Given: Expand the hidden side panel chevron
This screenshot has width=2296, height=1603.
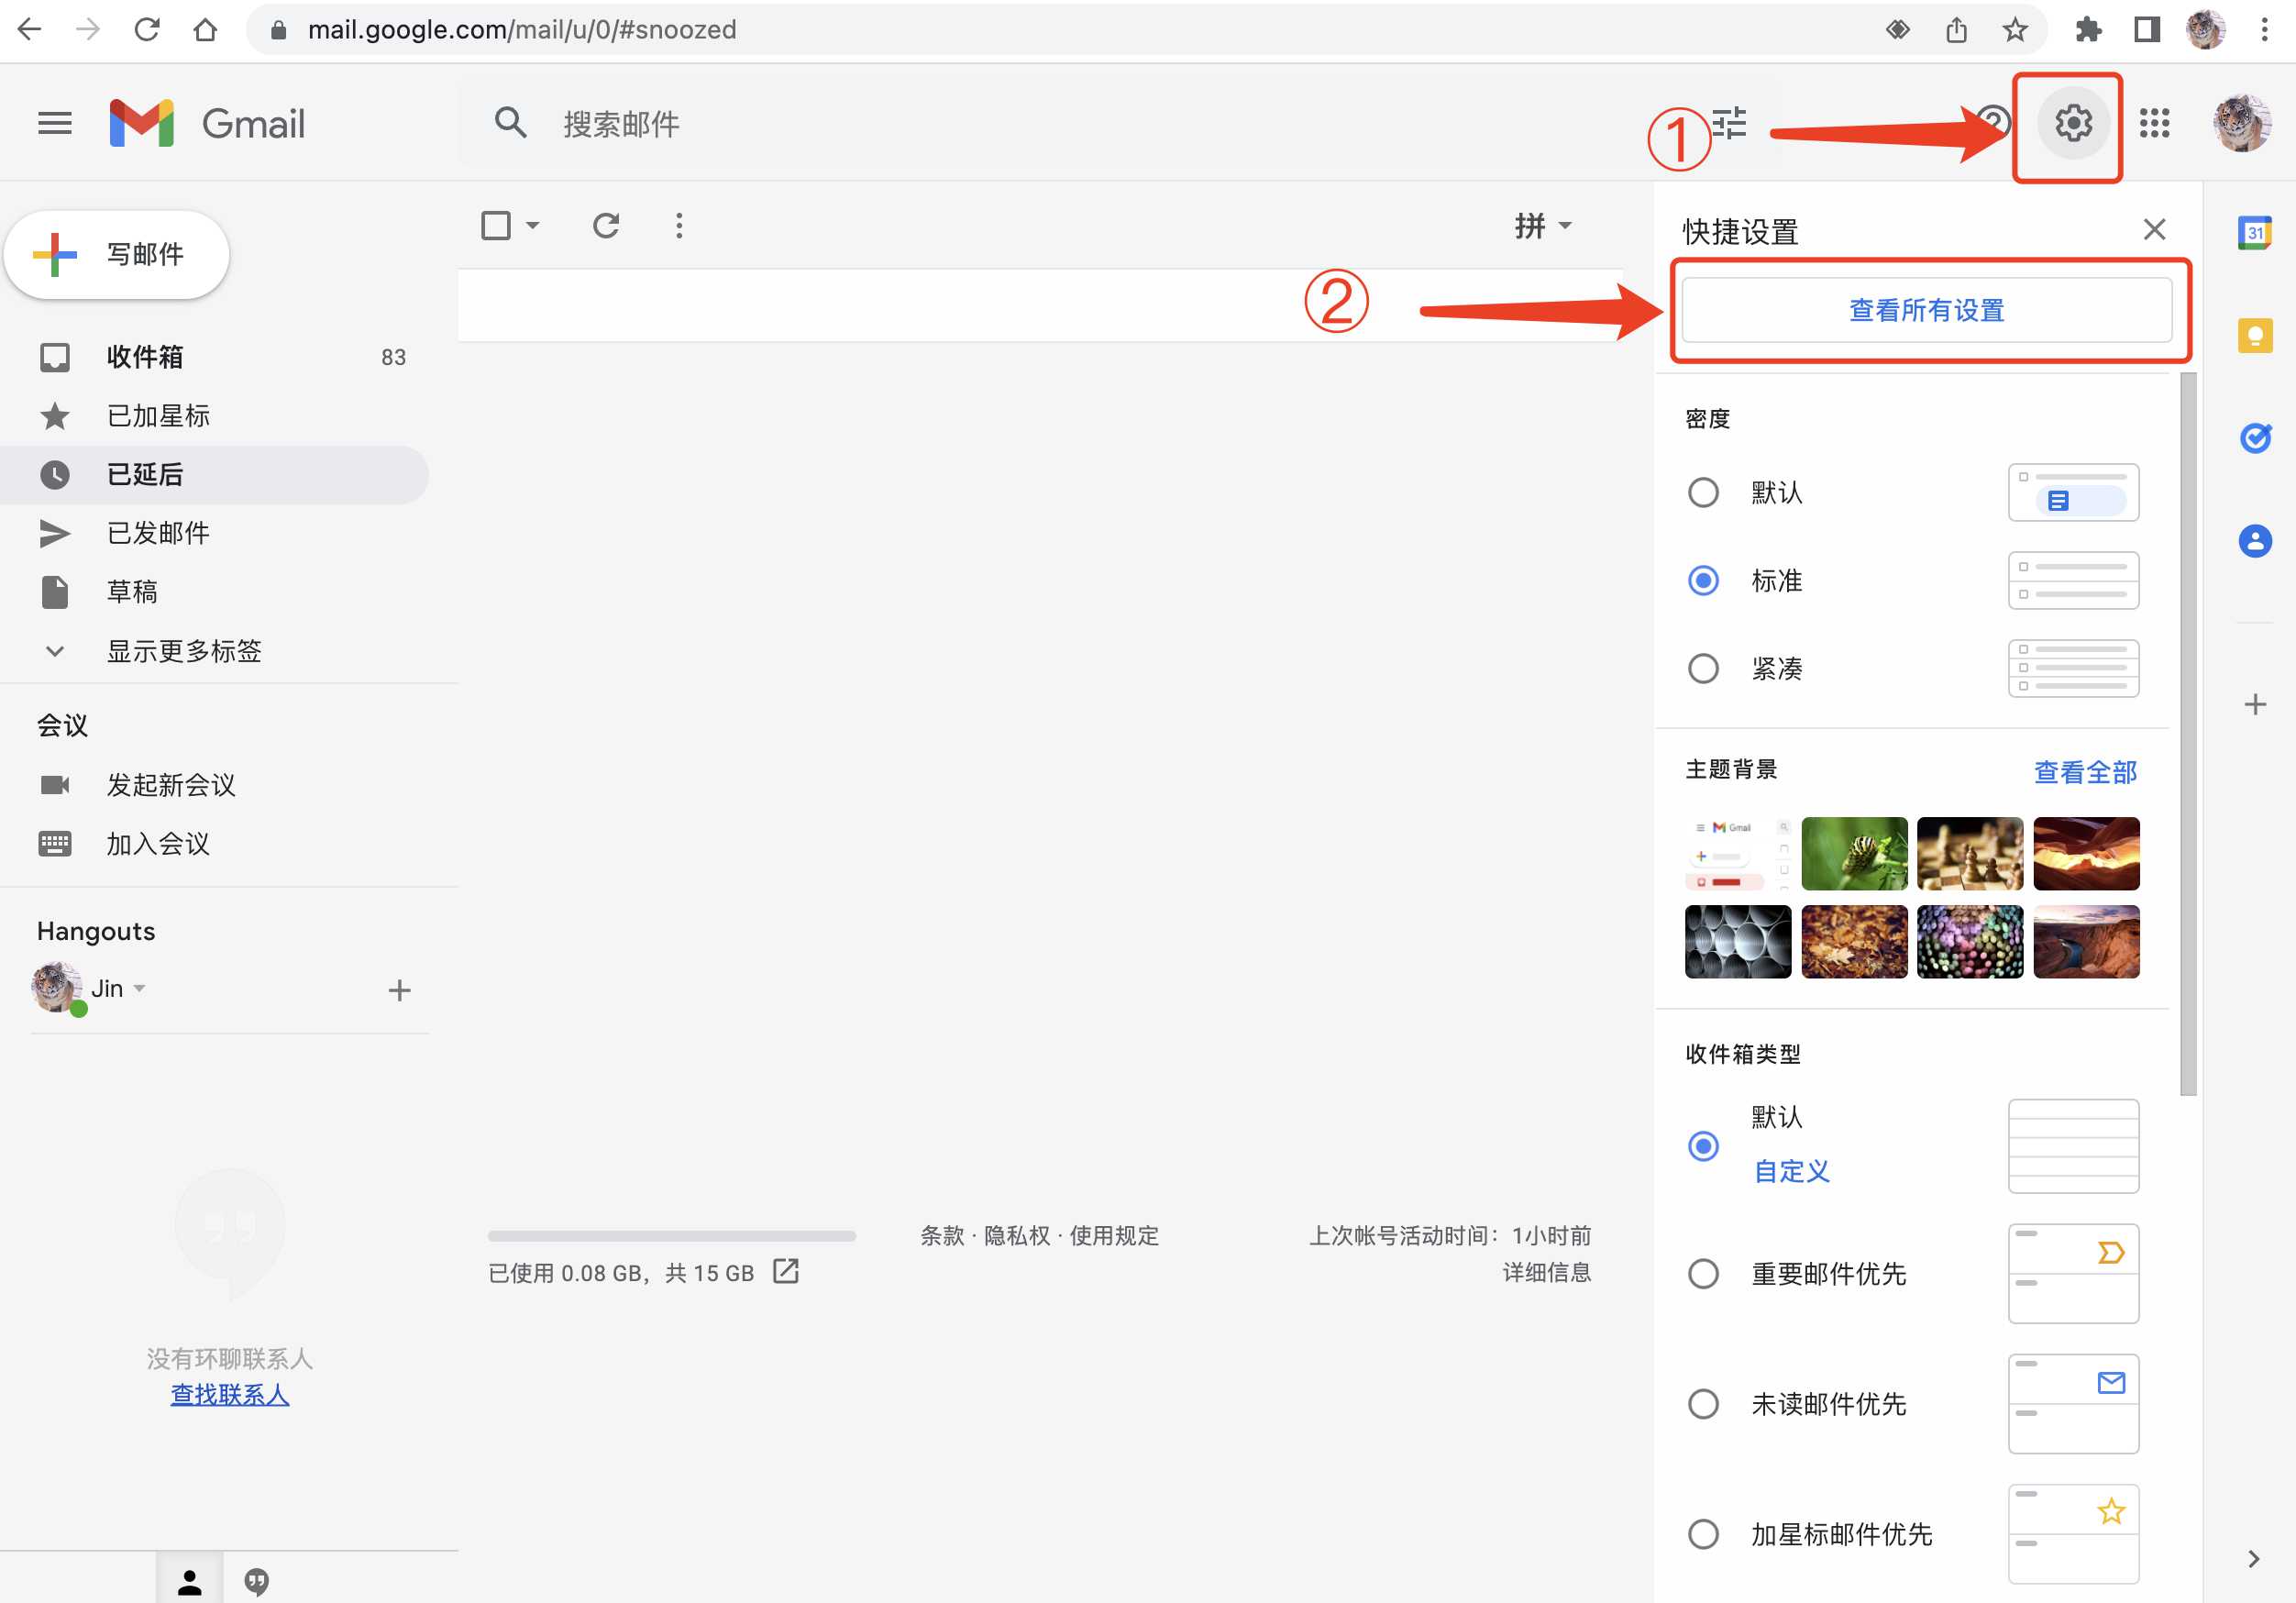Looking at the screenshot, I should click(2254, 1559).
